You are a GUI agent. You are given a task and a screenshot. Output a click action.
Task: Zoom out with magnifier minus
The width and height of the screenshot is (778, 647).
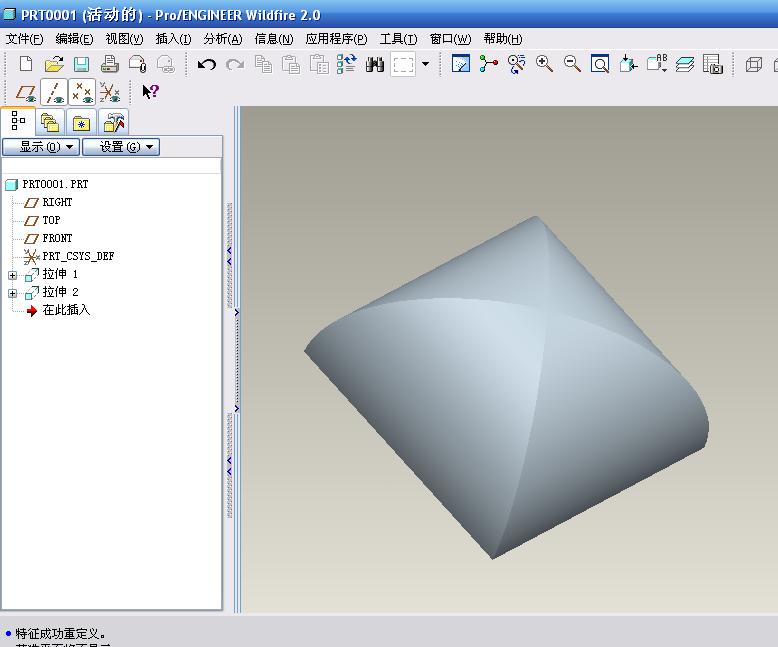(x=572, y=64)
